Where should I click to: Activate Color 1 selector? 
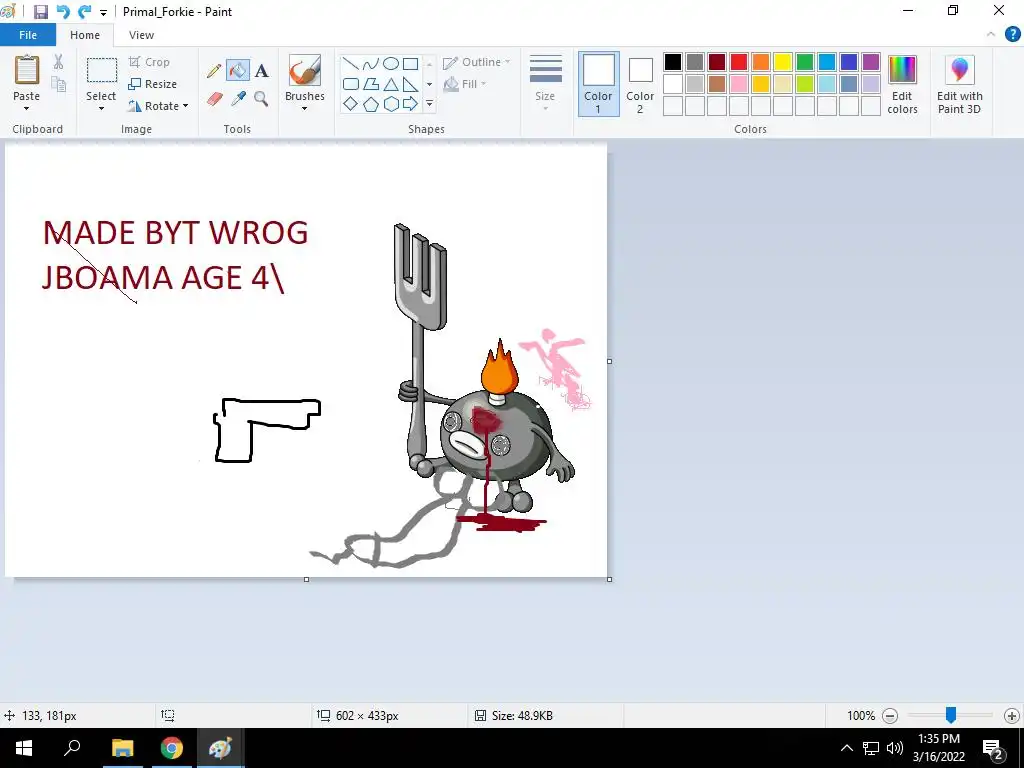(x=598, y=84)
